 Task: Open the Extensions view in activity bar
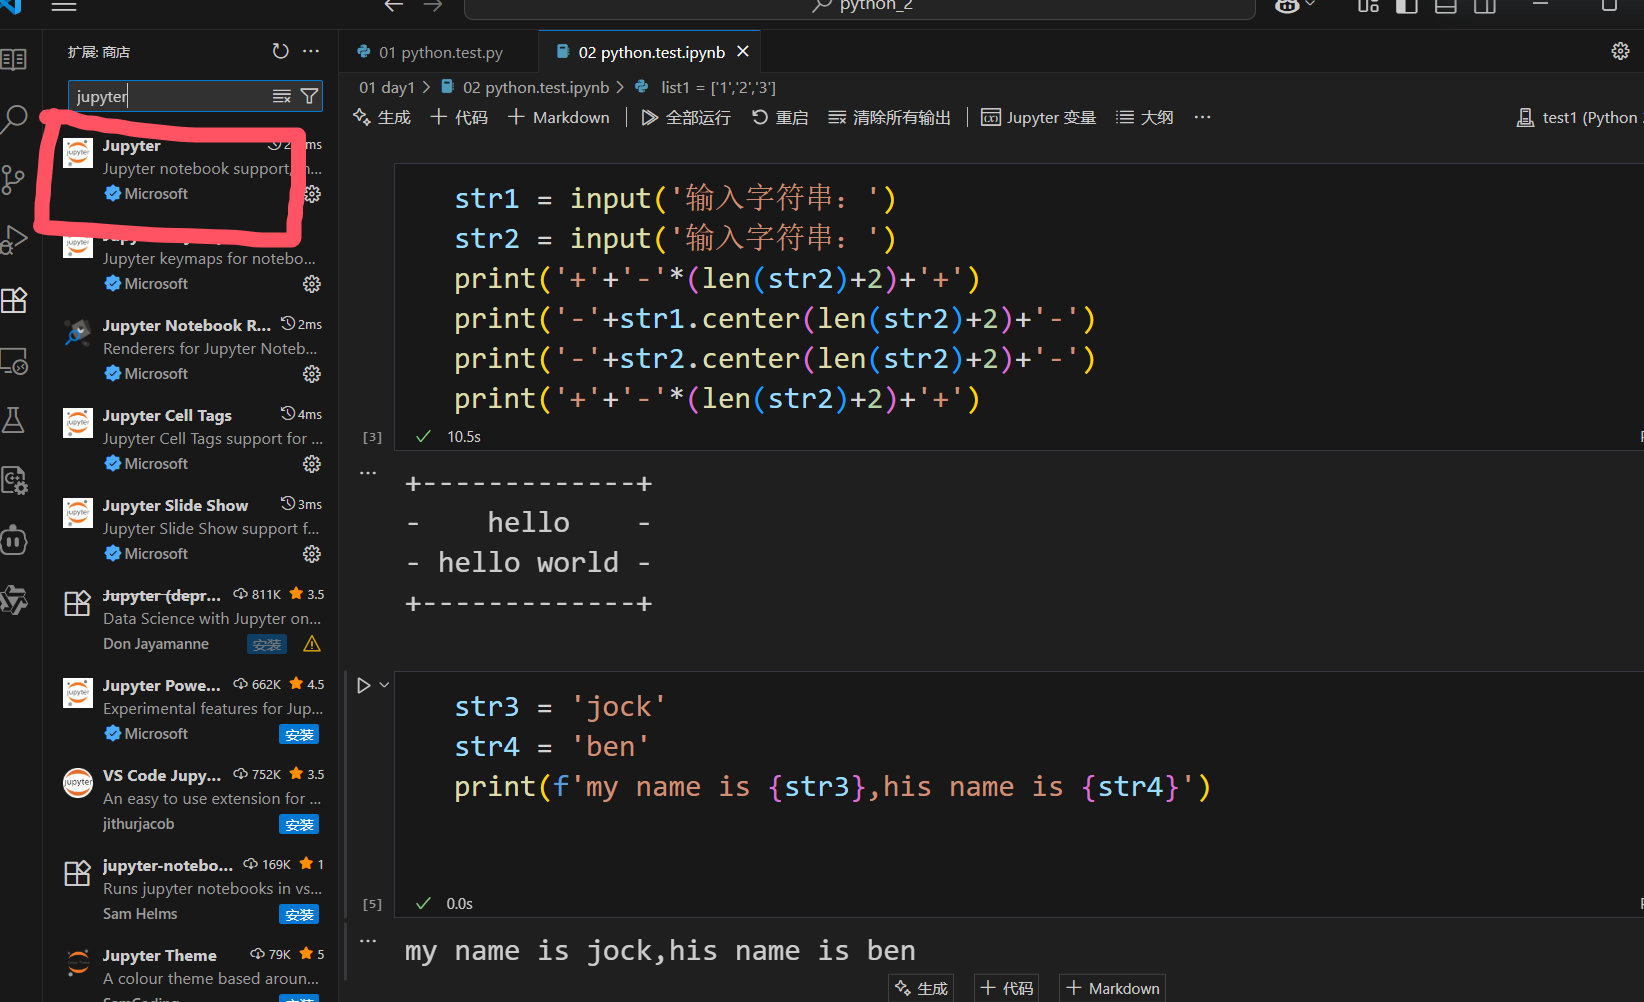[x=15, y=299]
